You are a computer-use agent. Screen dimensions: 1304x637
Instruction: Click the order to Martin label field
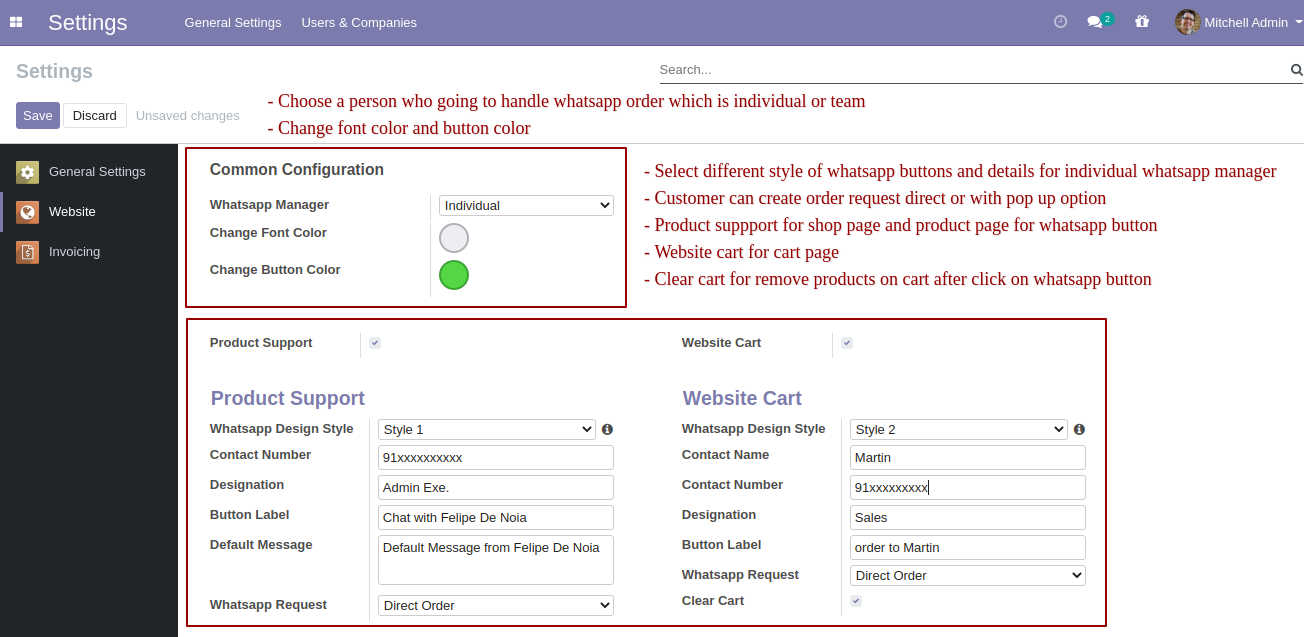[x=968, y=547]
